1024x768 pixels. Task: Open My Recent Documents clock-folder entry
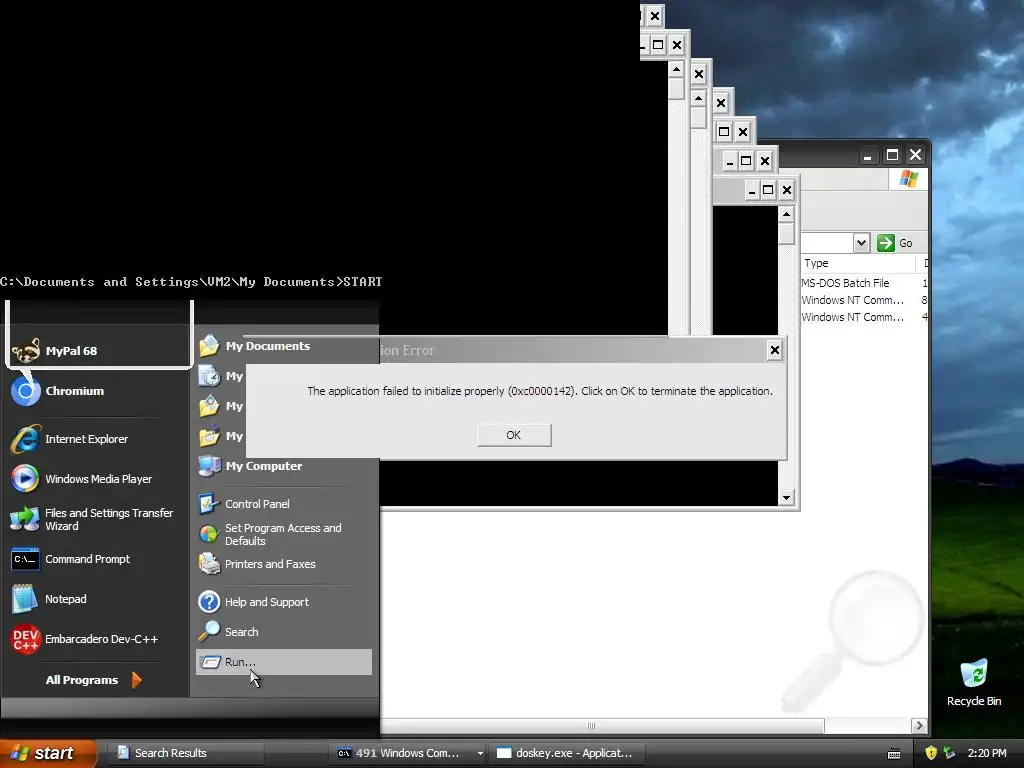coord(220,376)
